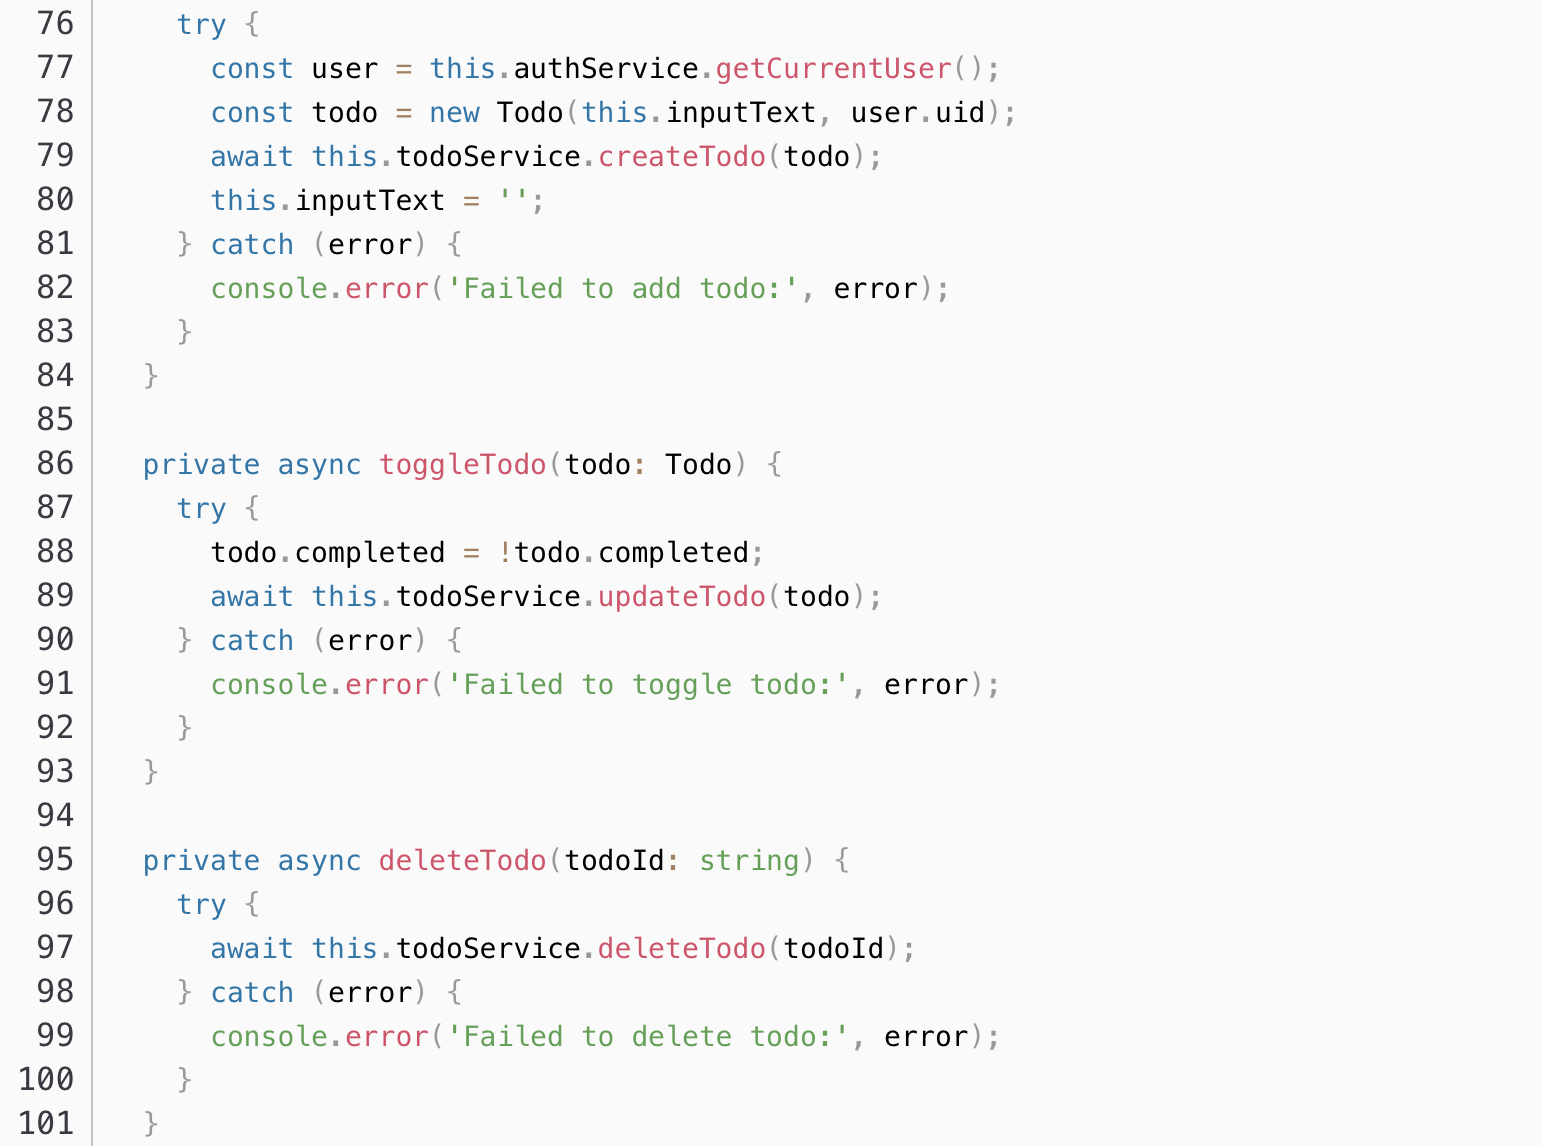Click the deleteTodo name on the private async line

click(x=463, y=860)
